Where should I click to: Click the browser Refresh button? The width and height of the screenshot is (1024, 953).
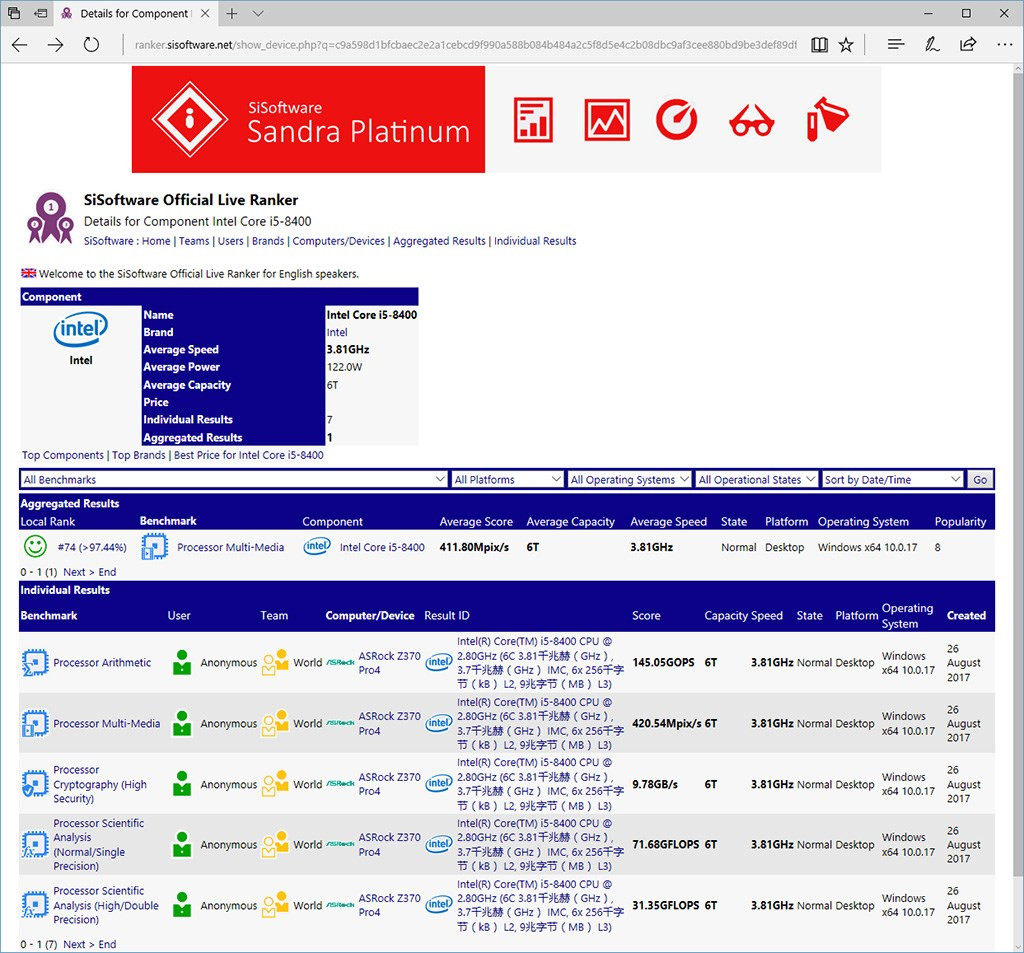[91, 45]
